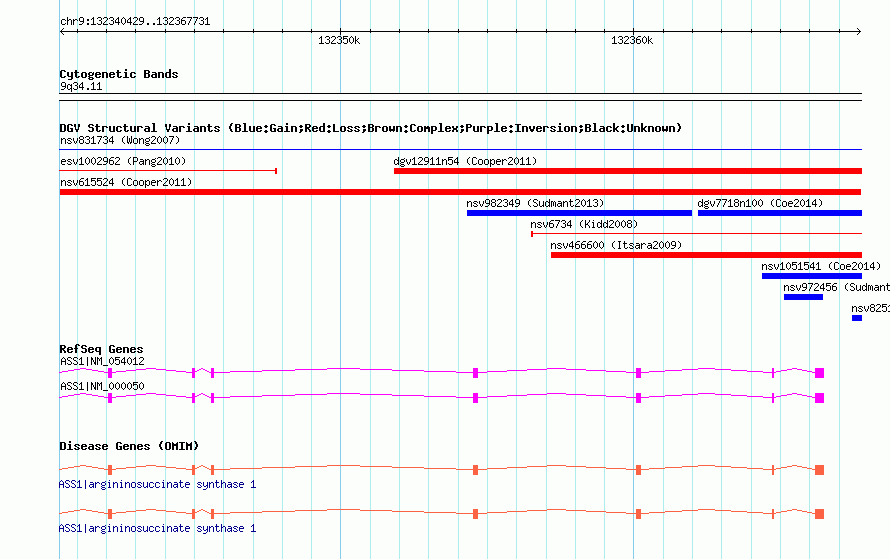Select variant label nsv982349 (Sudmant2013)
Image resolution: width=890 pixels, height=559 pixels.
tap(535, 203)
